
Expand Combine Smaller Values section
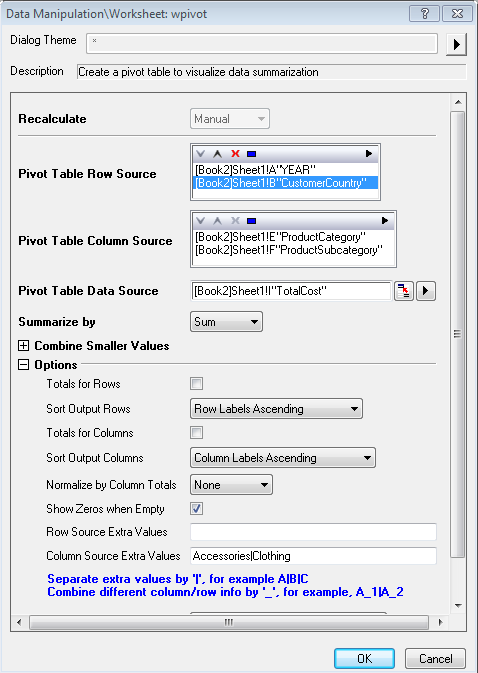tap(24, 346)
